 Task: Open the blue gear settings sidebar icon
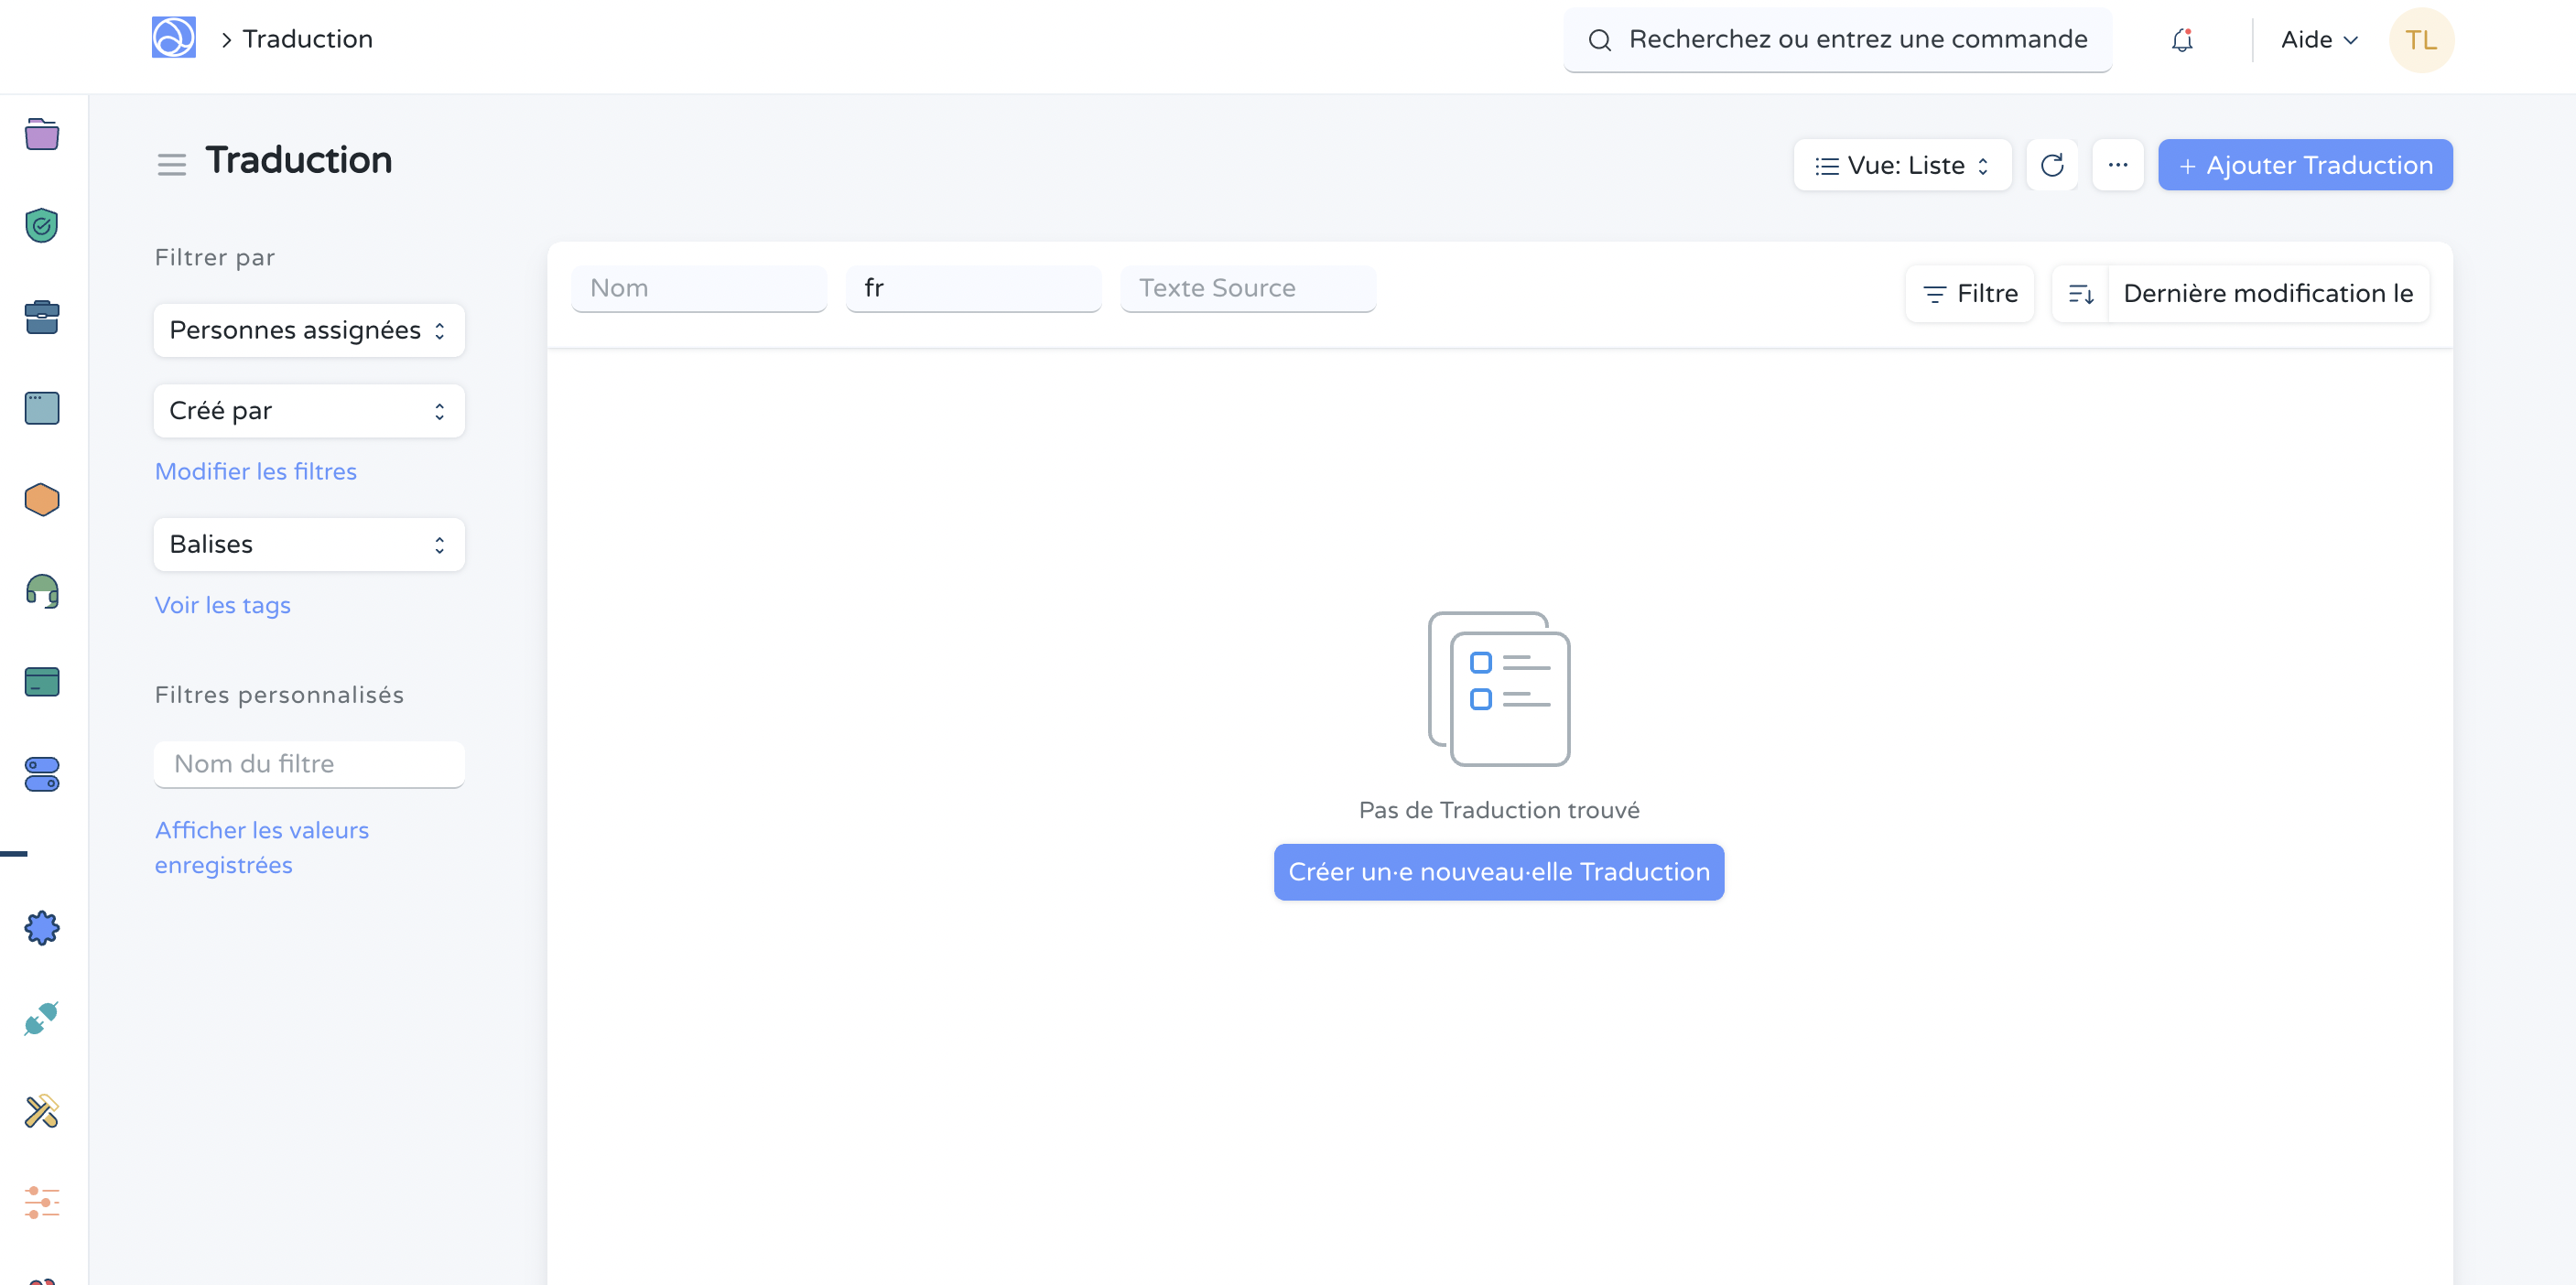coord(42,928)
